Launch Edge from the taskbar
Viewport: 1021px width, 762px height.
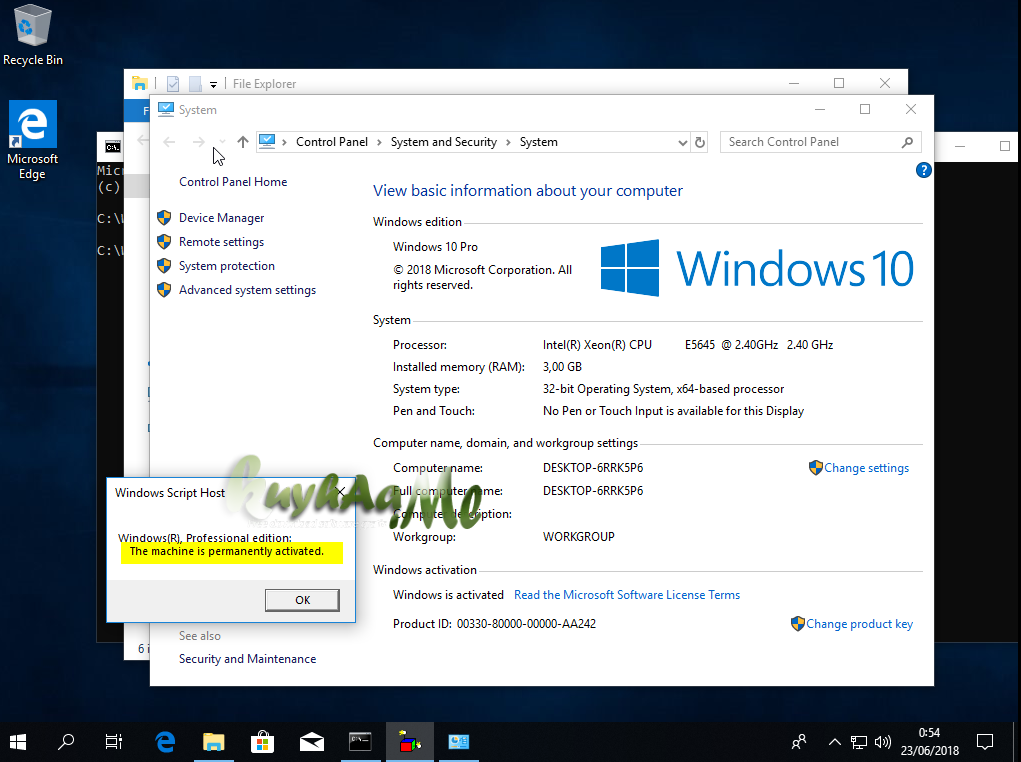tap(165, 742)
